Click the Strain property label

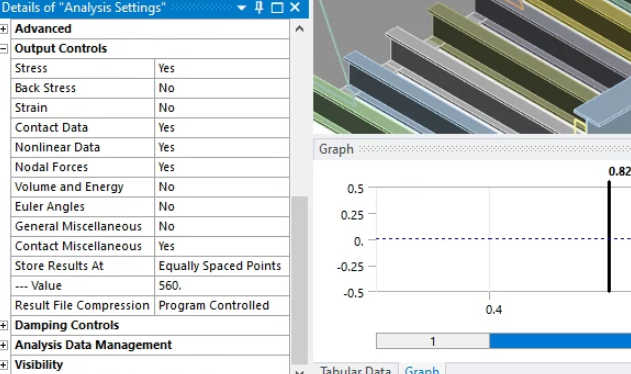click(x=31, y=108)
